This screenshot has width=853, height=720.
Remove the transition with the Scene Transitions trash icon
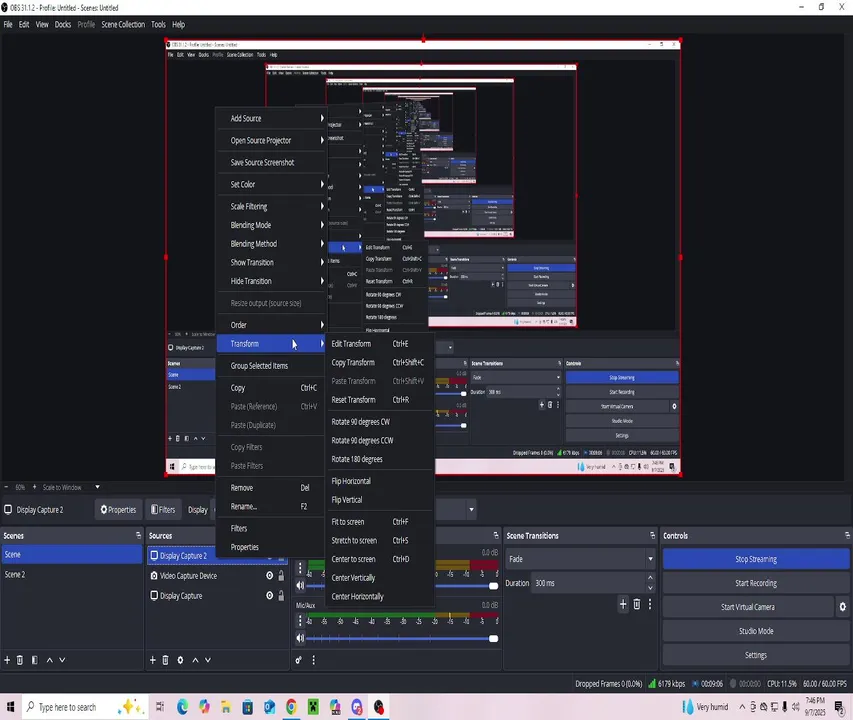[636, 604]
